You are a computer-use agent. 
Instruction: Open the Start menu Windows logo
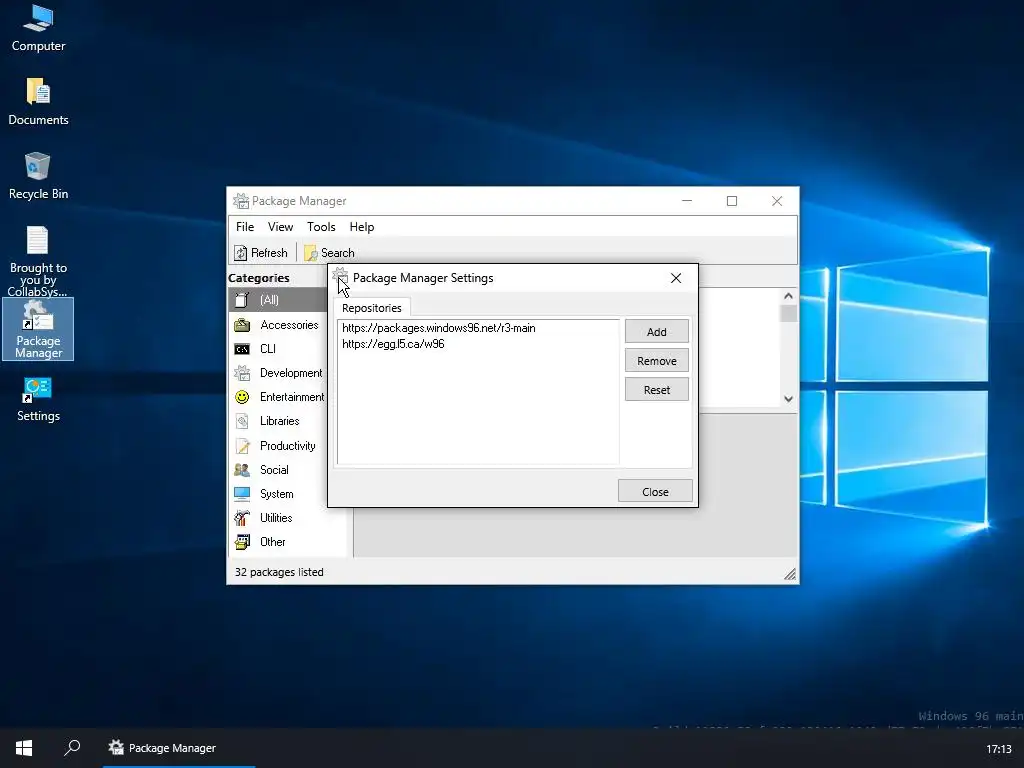(24, 748)
